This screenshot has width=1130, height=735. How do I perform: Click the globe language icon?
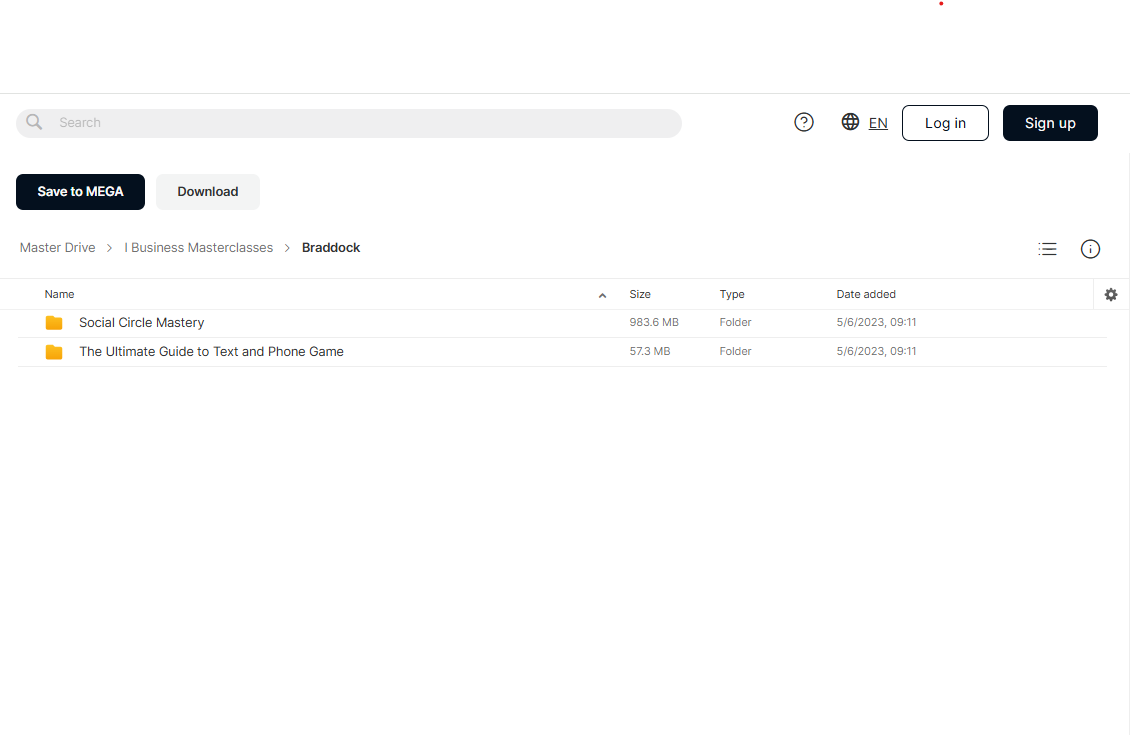click(x=850, y=122)
